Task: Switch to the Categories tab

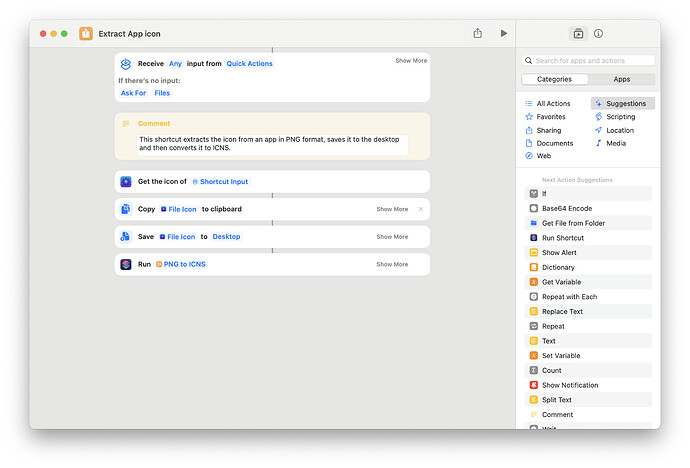Action: (x=554, y=79)
